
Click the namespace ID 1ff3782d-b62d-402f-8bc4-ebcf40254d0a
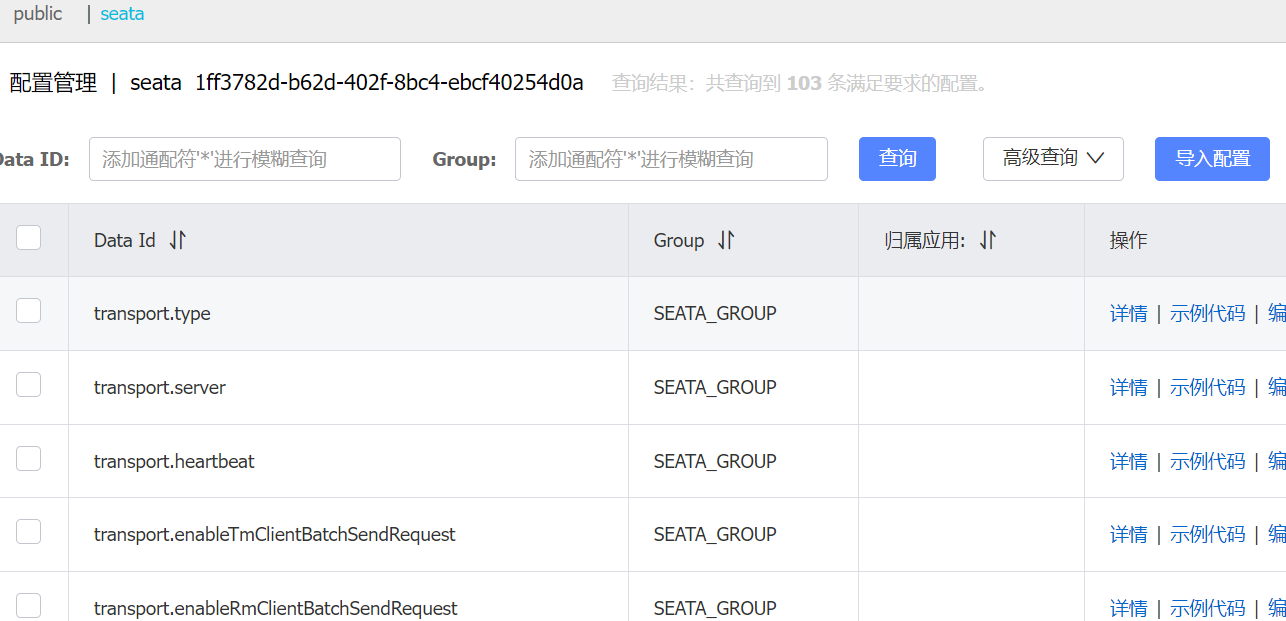click(389, 82)
